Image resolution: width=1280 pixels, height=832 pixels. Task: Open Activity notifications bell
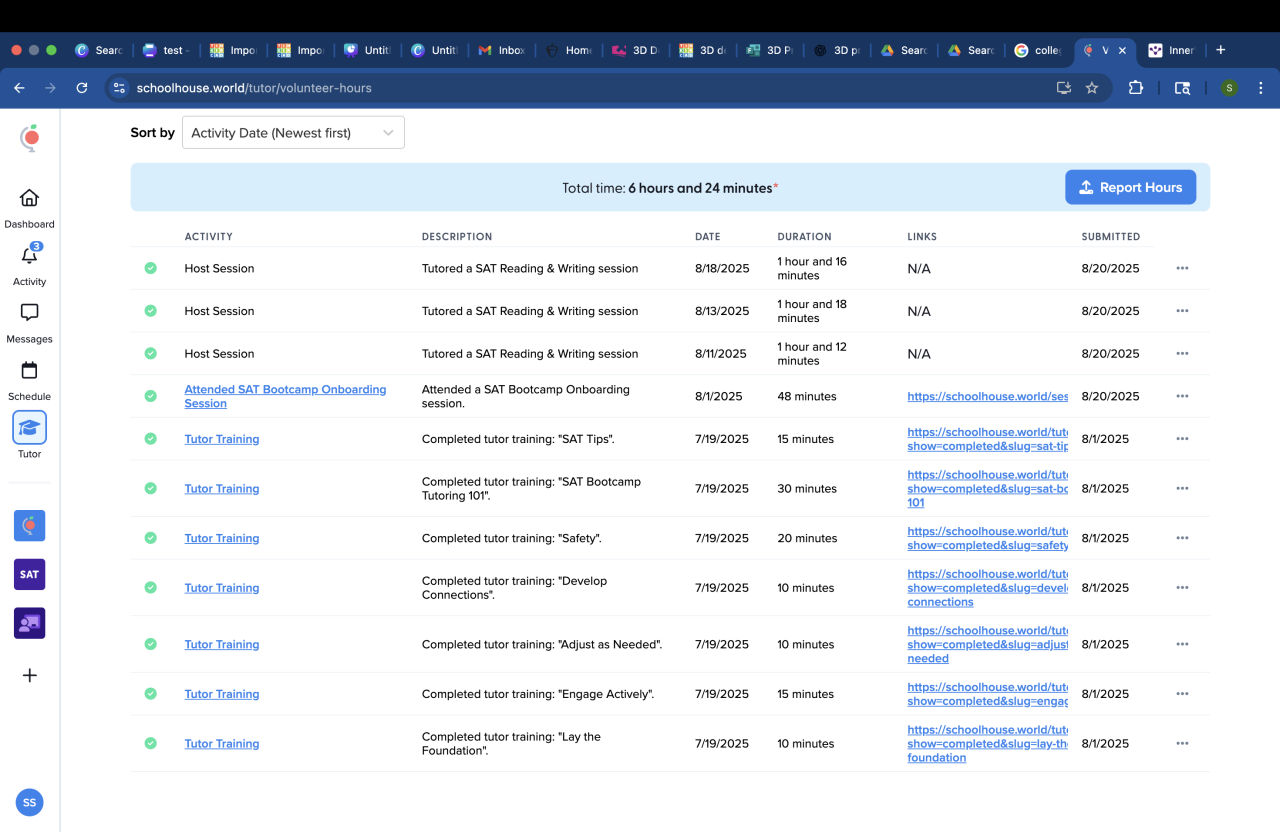point(29,256)
